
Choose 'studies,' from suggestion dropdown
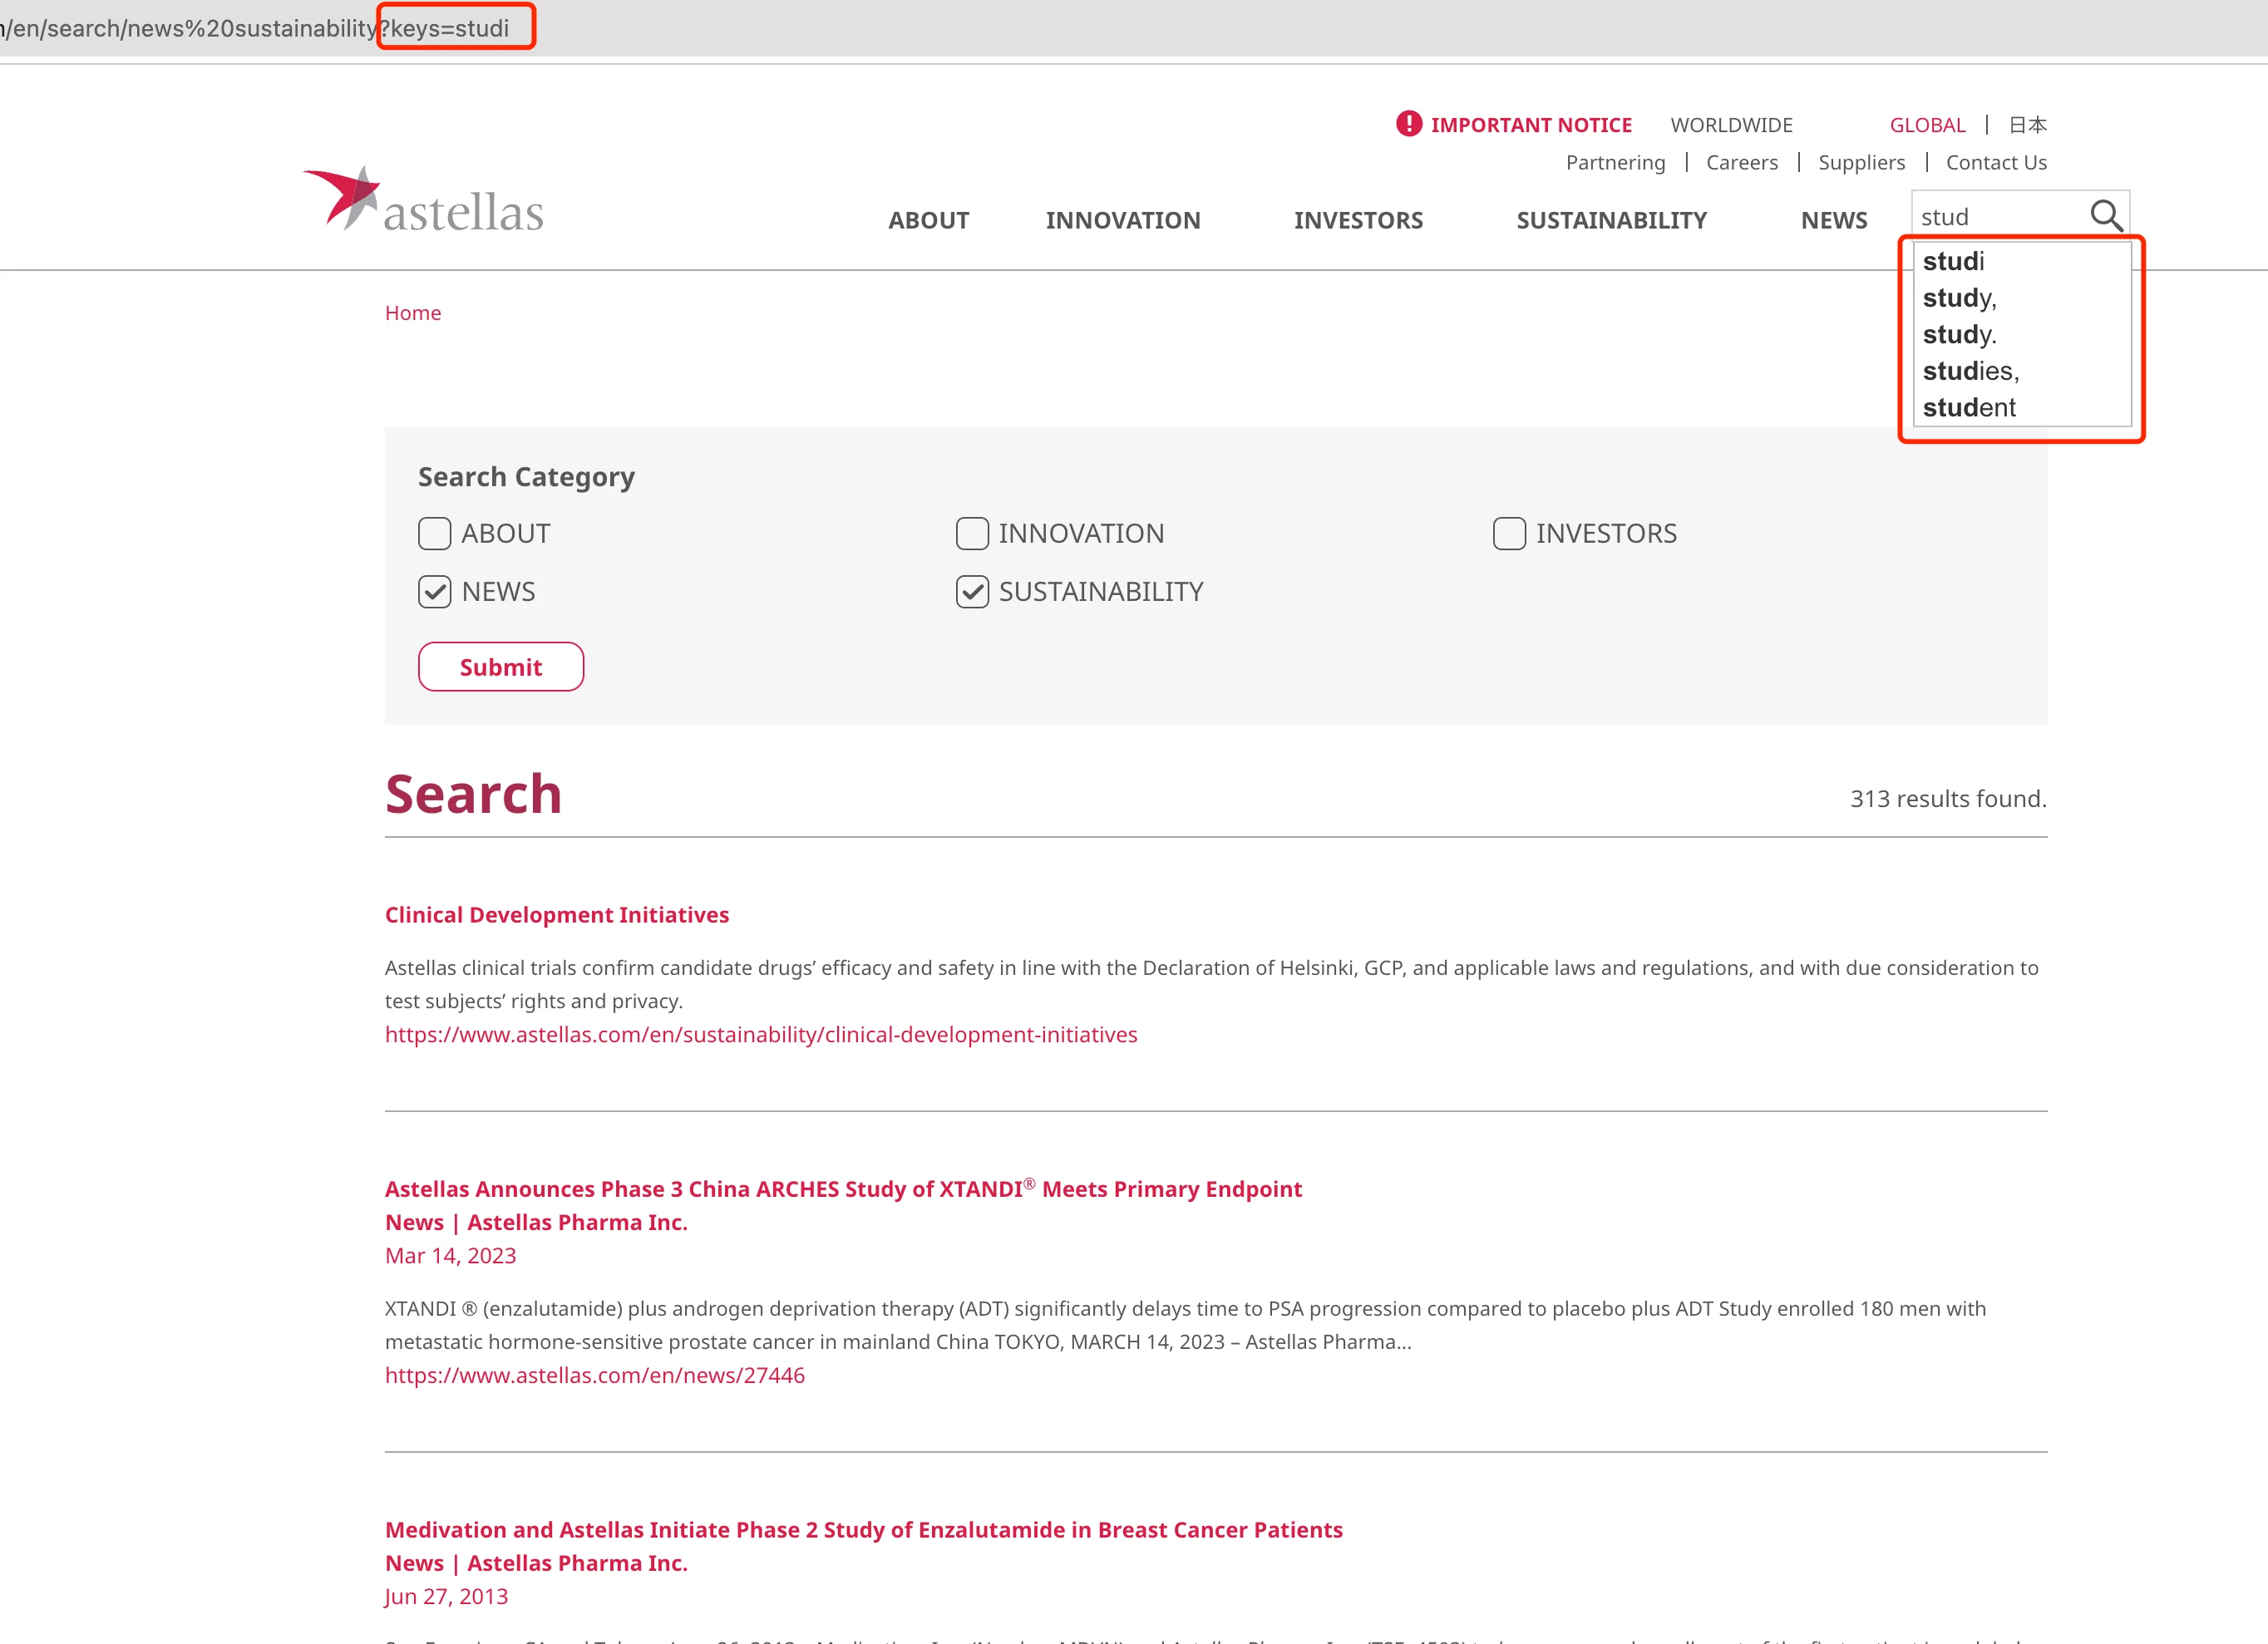tap(1970, 371)
